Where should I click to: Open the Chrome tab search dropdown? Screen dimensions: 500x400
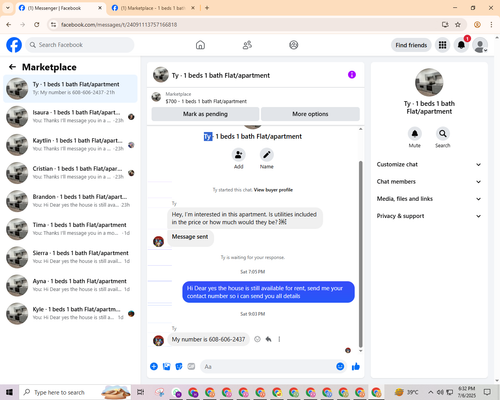point(7,8)
